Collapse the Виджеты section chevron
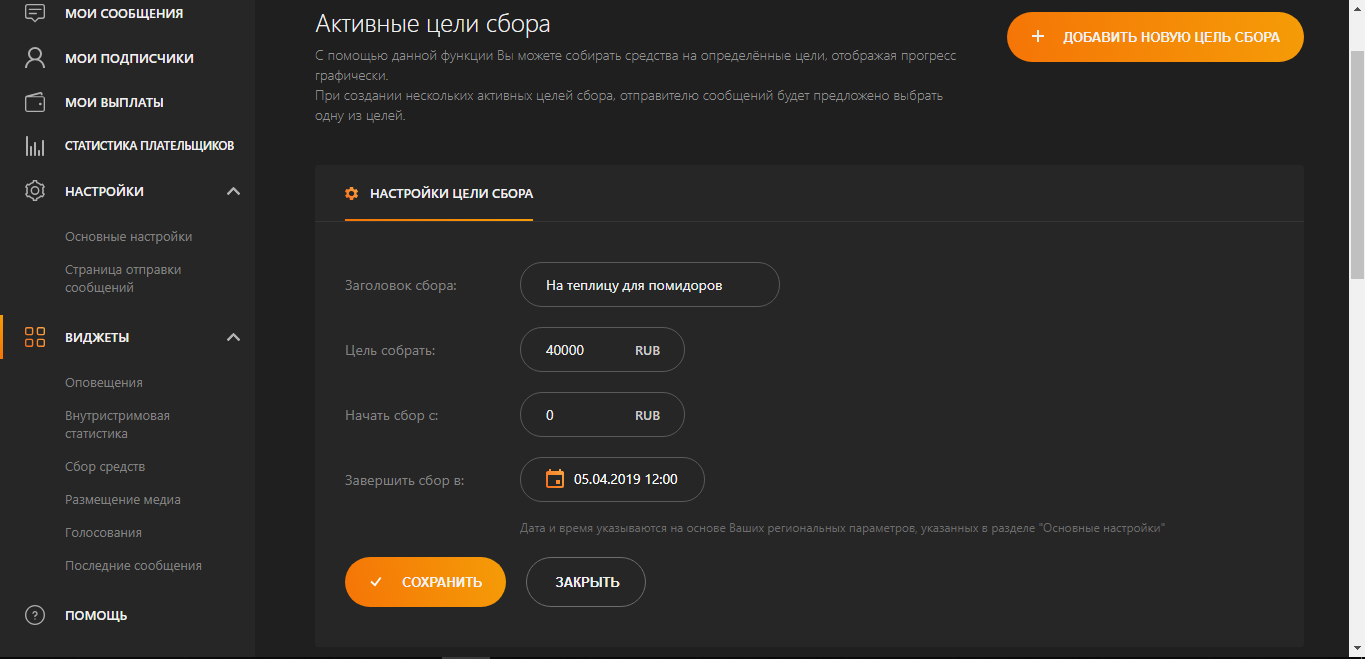Image resolution: width=1365 pixels, height=660 pixels. point(233,337)
